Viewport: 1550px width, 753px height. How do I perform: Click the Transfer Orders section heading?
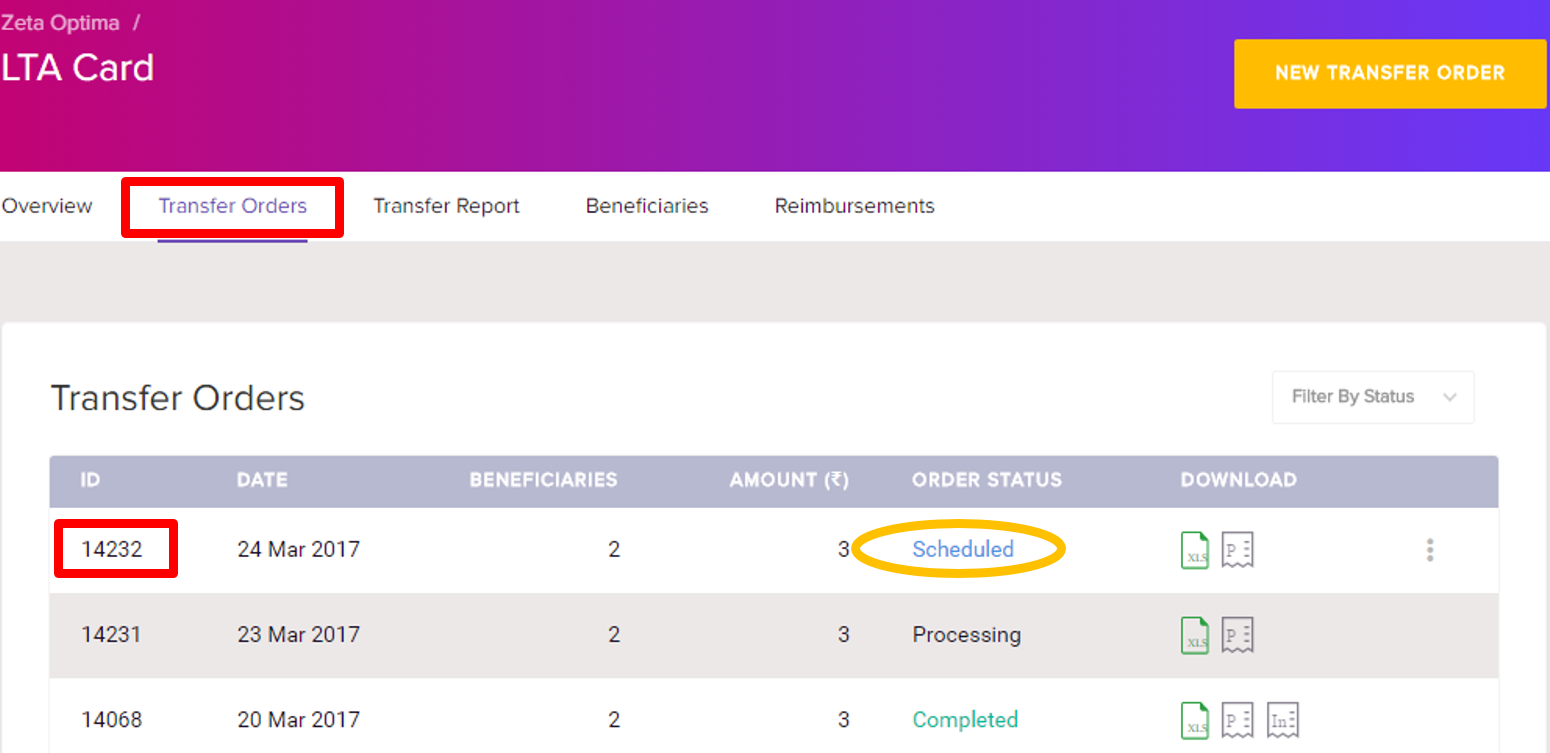178,398
